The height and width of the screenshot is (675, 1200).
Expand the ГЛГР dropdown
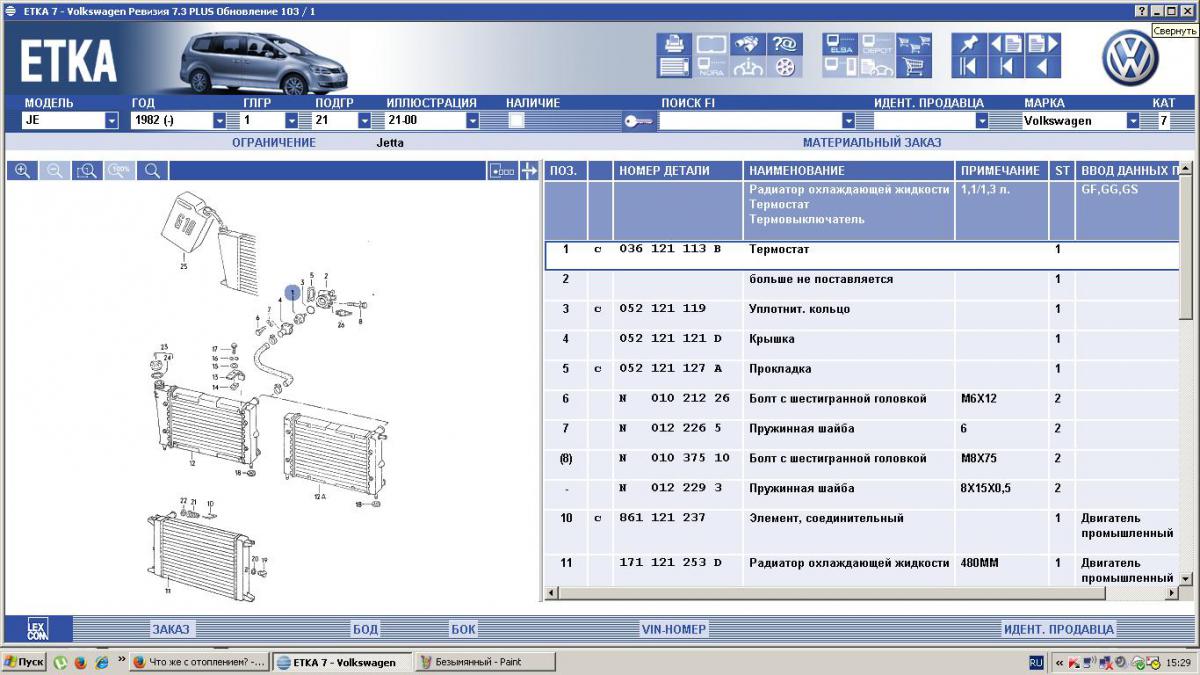[x=292, y=121]
